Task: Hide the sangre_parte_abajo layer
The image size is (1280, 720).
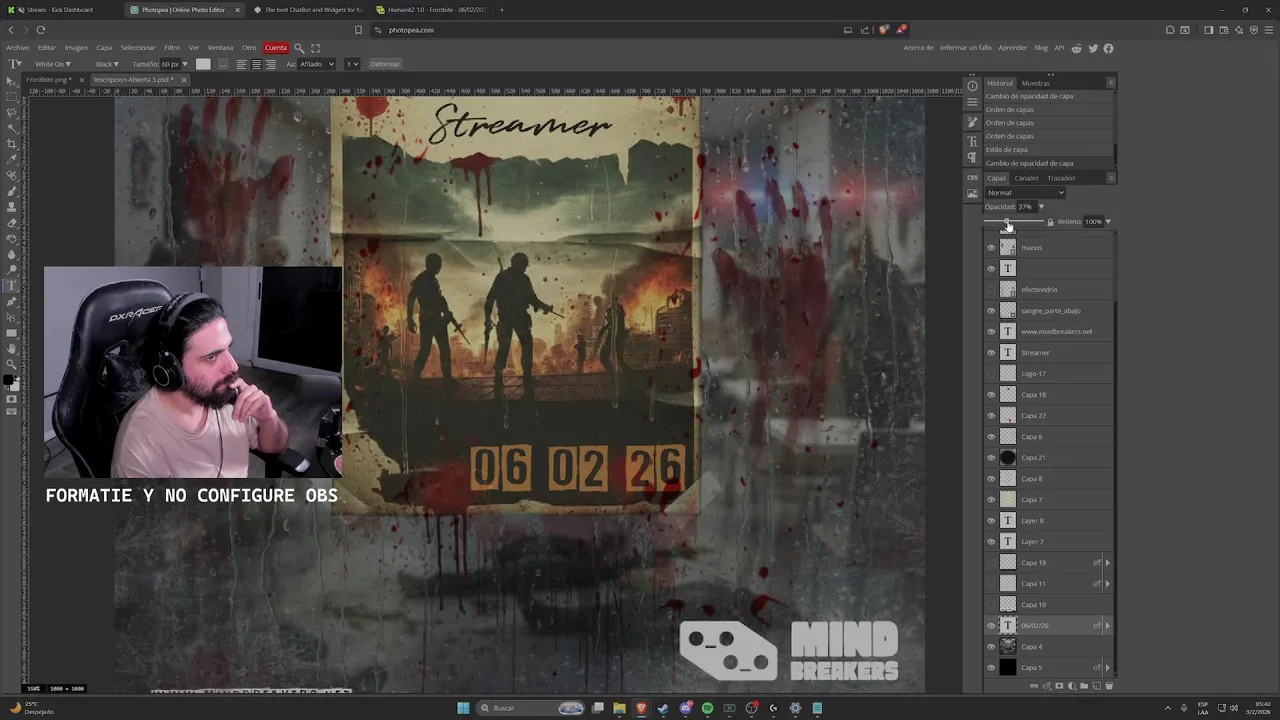Action: [x=991, y=311]
